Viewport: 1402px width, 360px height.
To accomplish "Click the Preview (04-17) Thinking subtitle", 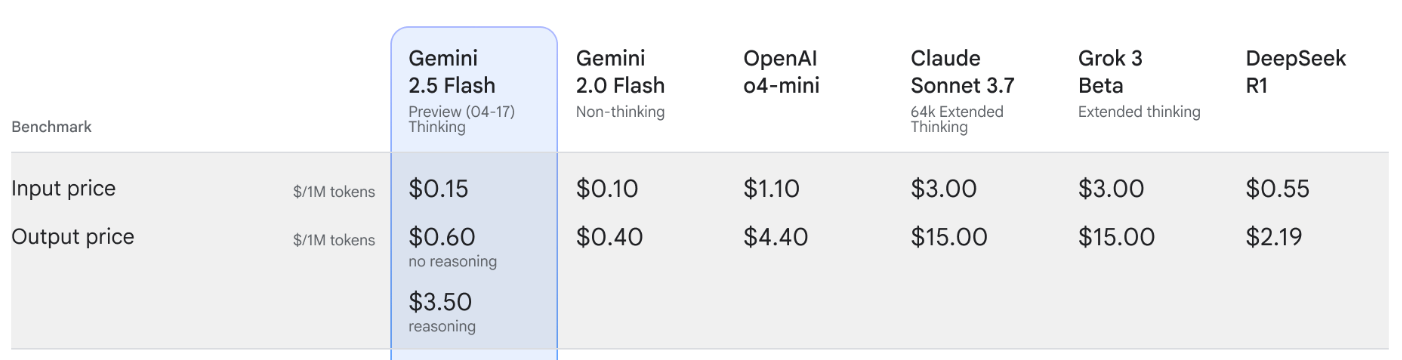I will pos(462,119).
